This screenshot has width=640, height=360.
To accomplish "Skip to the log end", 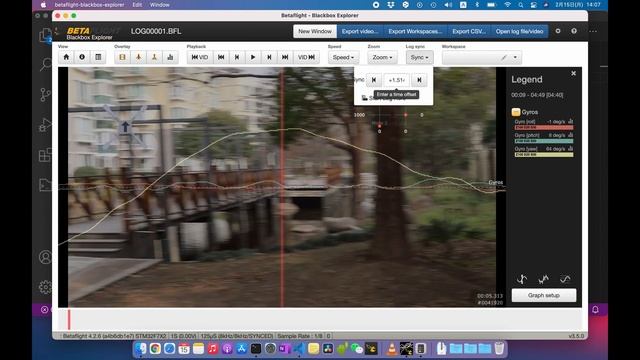I will [285, 57].
